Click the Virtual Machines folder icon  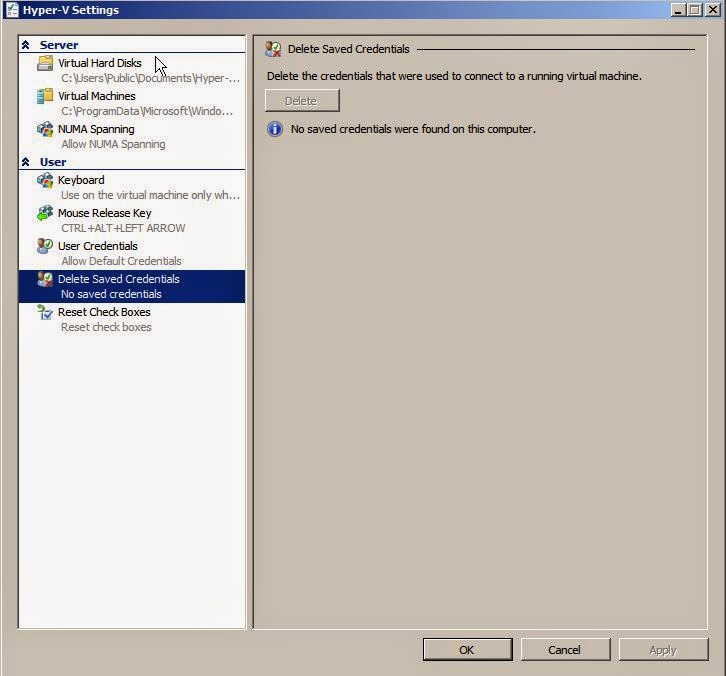coord(45,96)
